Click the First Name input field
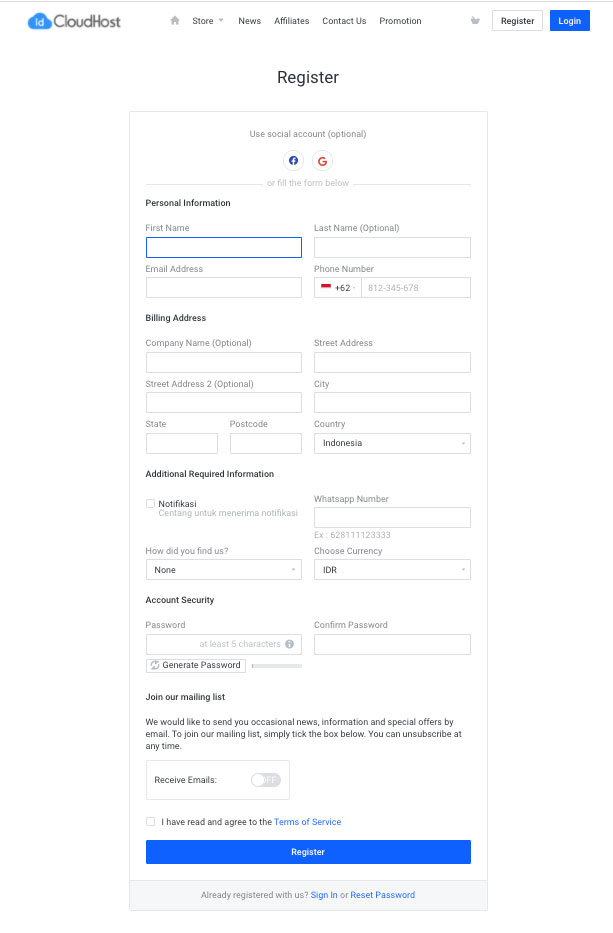The image size is (613, 933). 223,246
